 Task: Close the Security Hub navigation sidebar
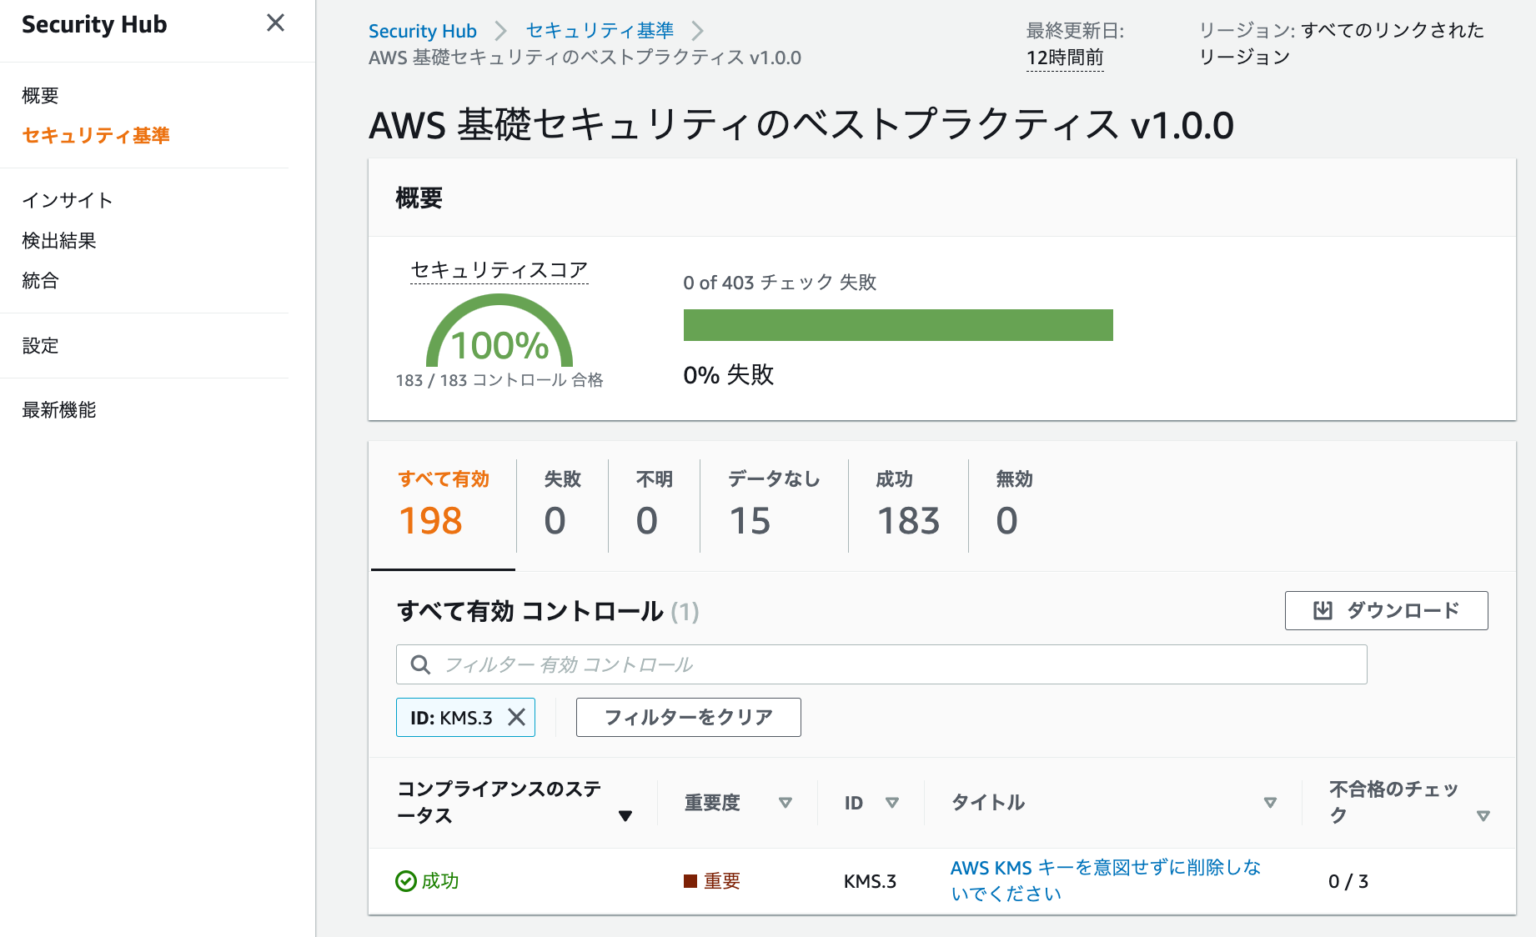coord(275,22)
